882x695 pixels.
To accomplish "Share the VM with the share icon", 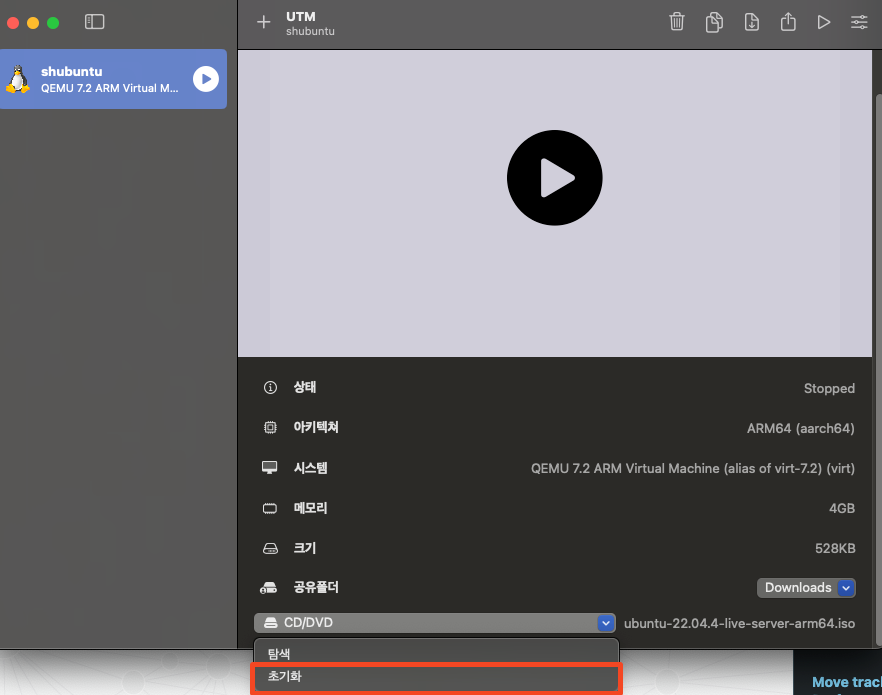I will [x=788, y=22].
